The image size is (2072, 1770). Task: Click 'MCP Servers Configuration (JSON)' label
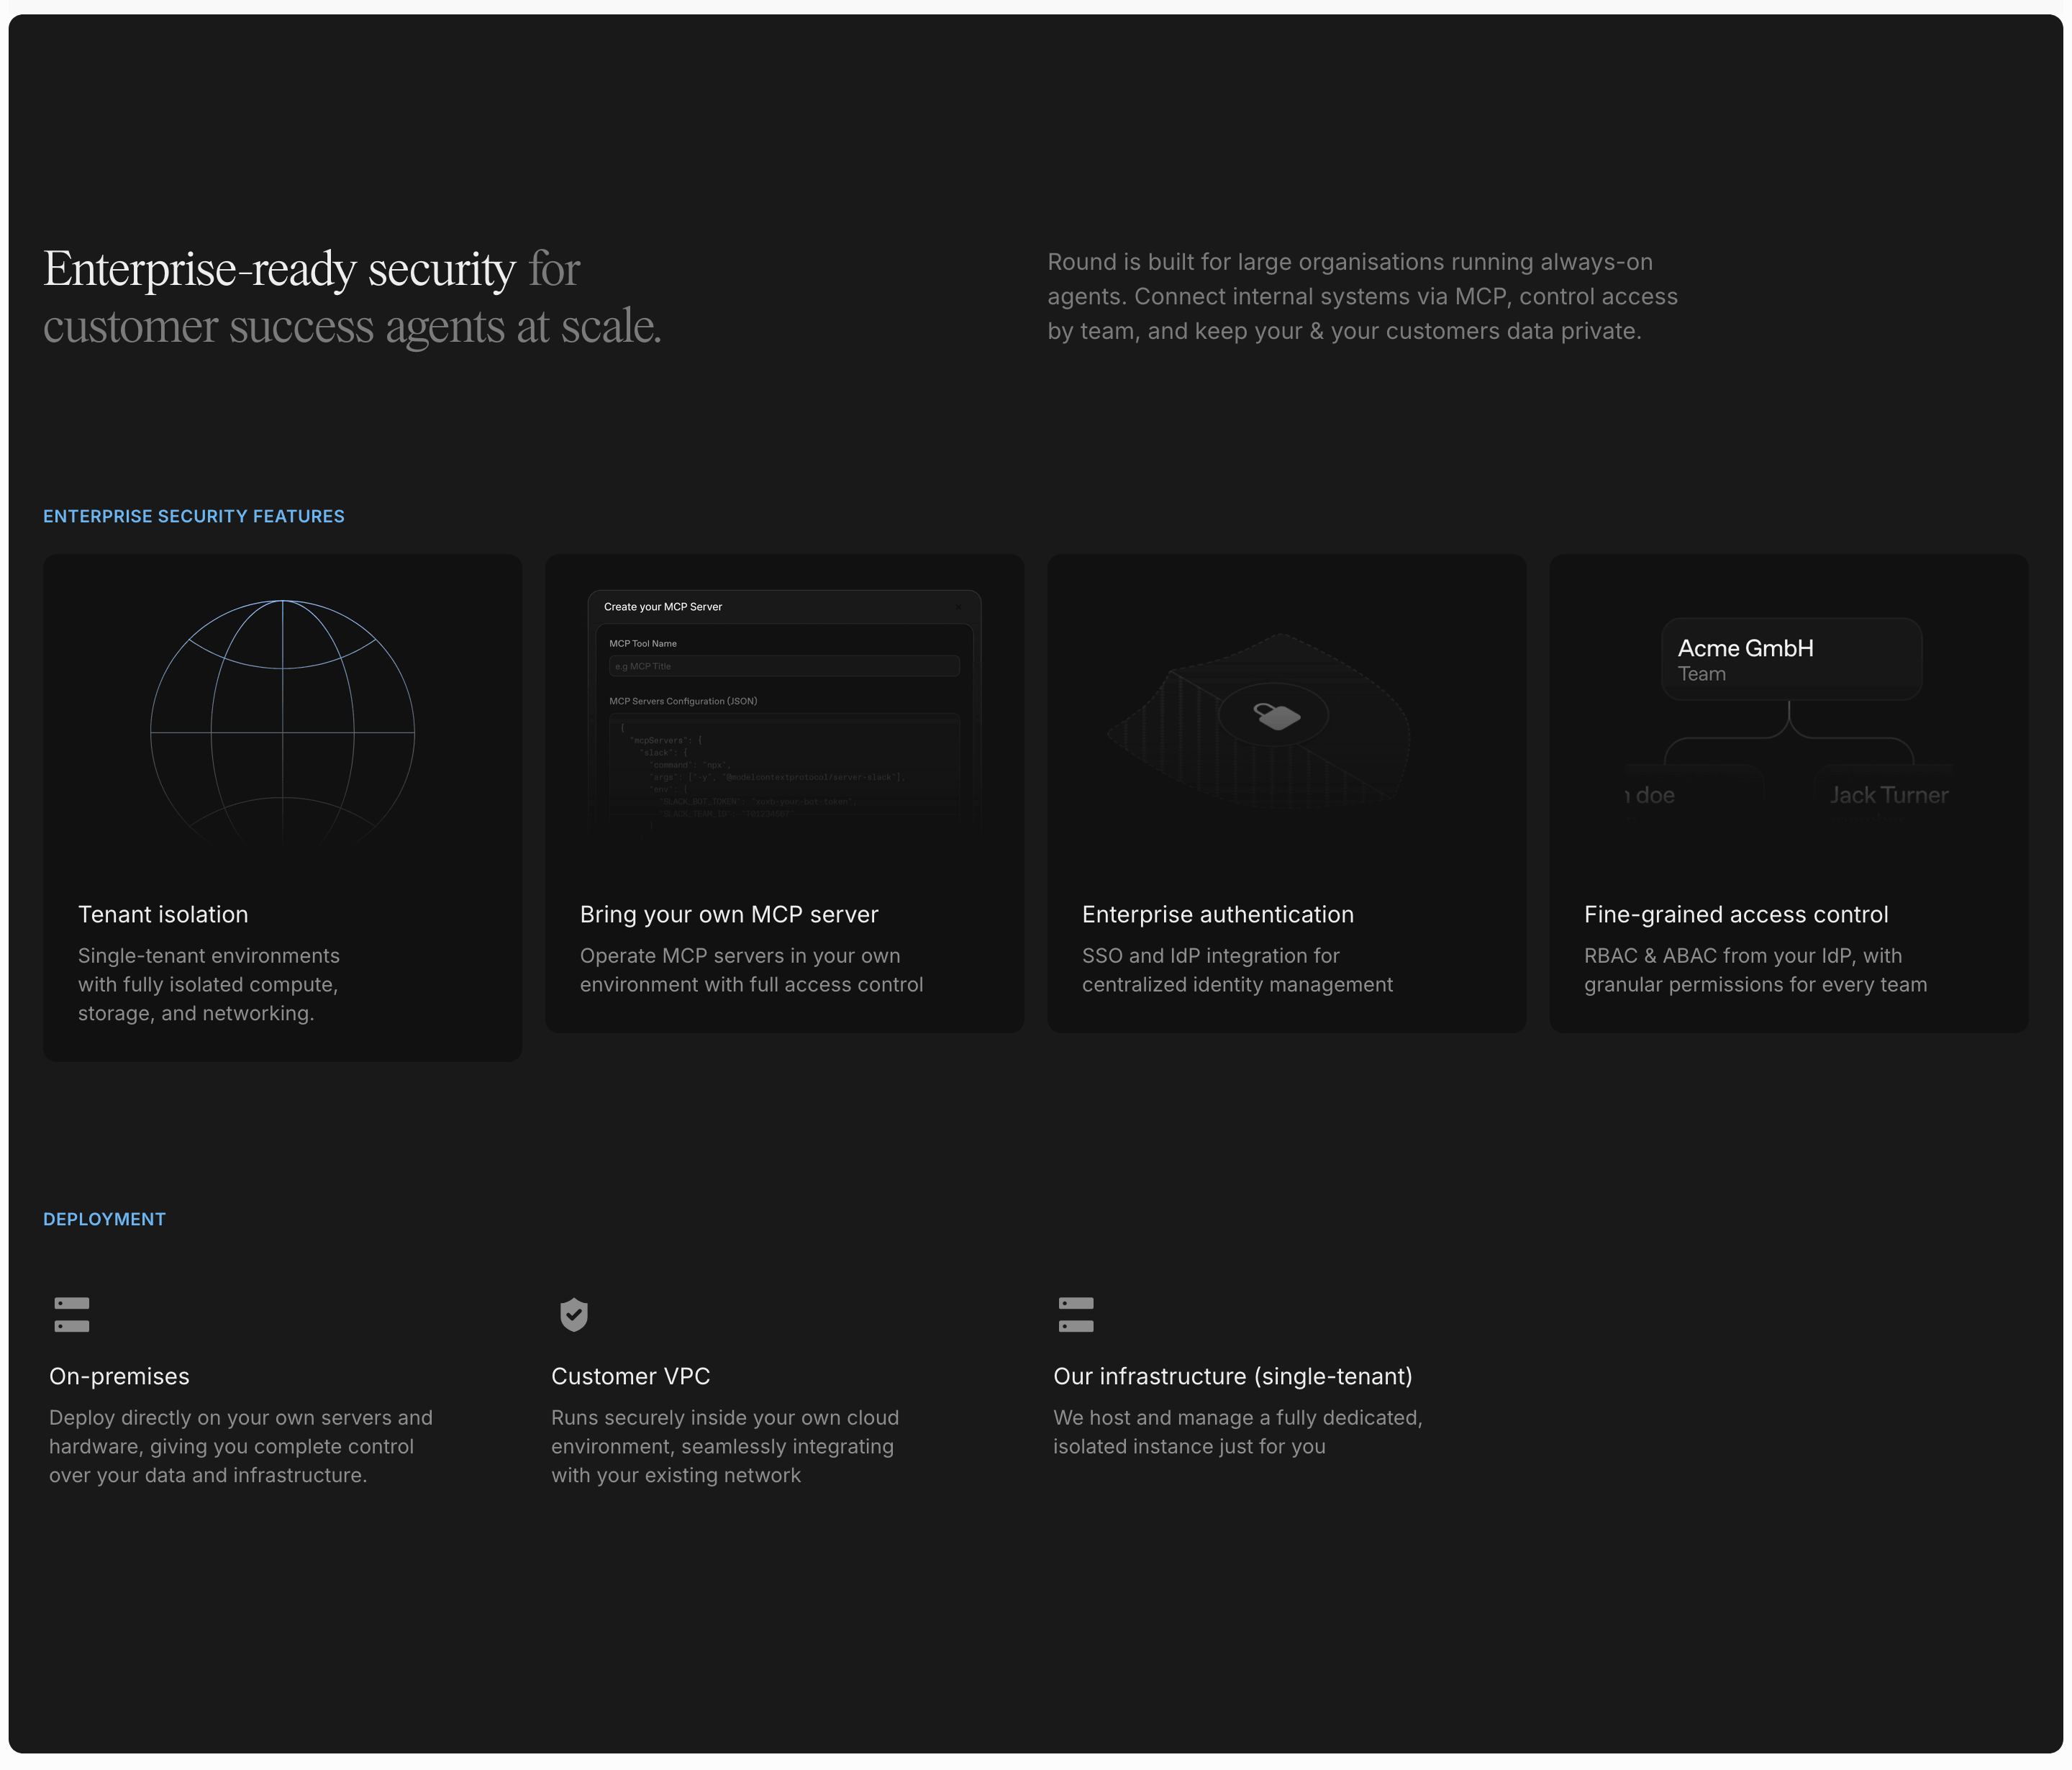683,701
